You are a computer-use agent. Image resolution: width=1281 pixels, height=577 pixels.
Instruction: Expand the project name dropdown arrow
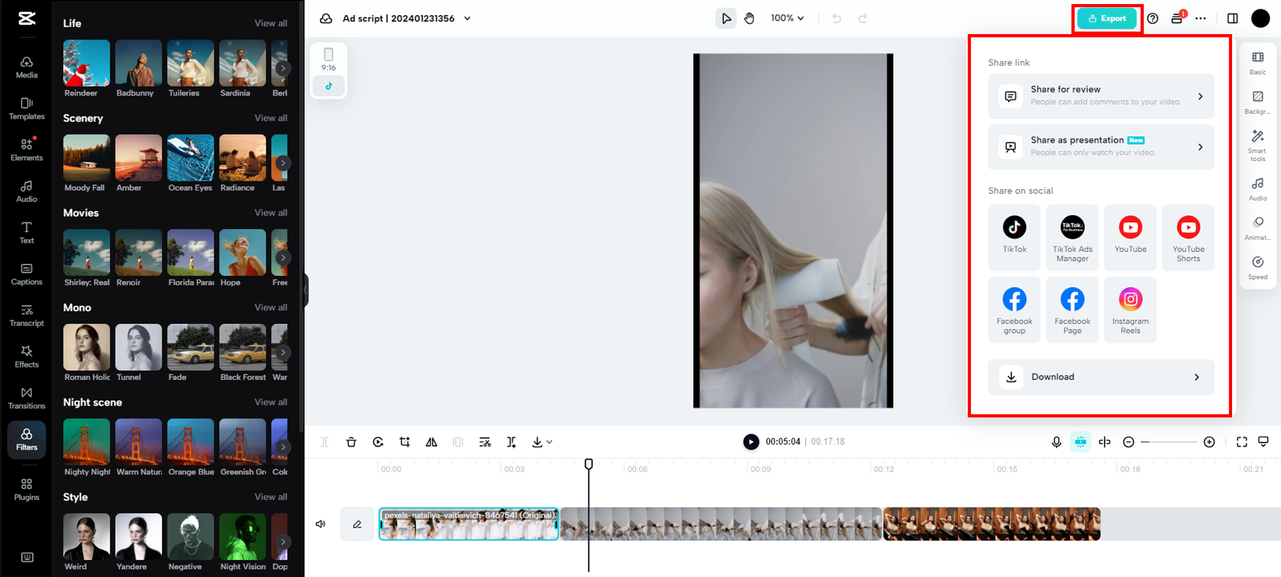tap(467, 18)
